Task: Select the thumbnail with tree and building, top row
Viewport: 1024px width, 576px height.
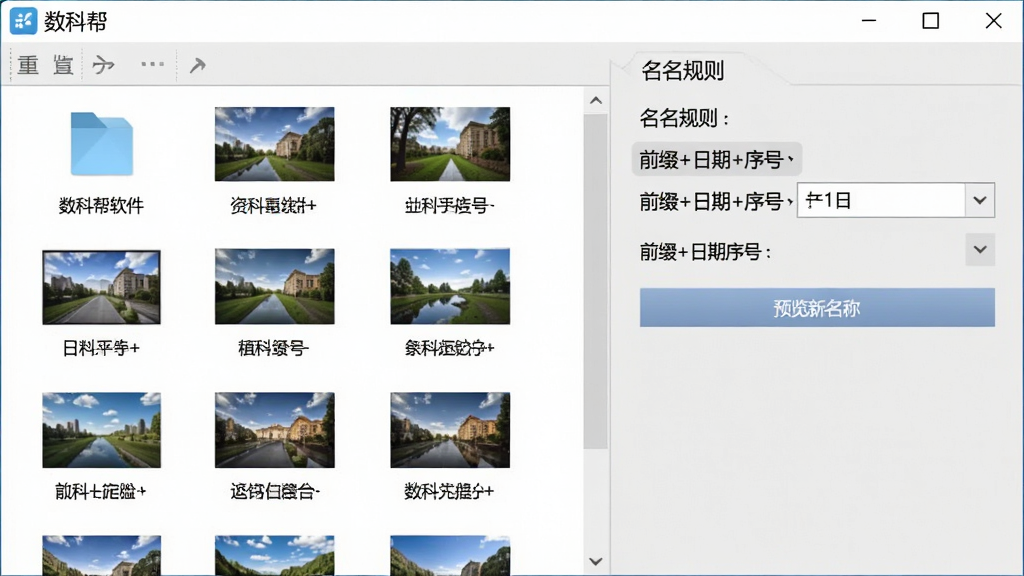Action: click(x=450, y=144)
